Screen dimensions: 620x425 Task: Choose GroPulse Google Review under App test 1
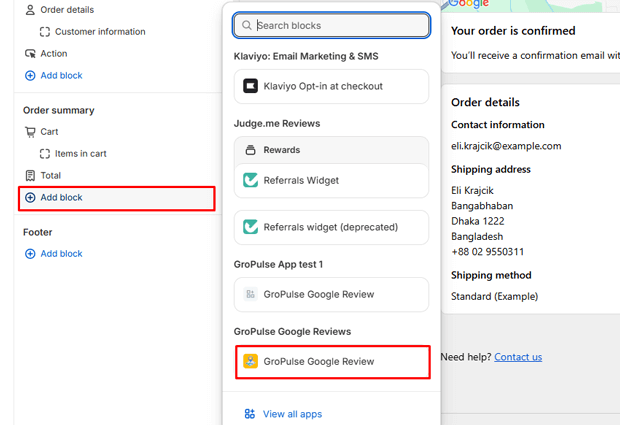[x=318, y=295]
